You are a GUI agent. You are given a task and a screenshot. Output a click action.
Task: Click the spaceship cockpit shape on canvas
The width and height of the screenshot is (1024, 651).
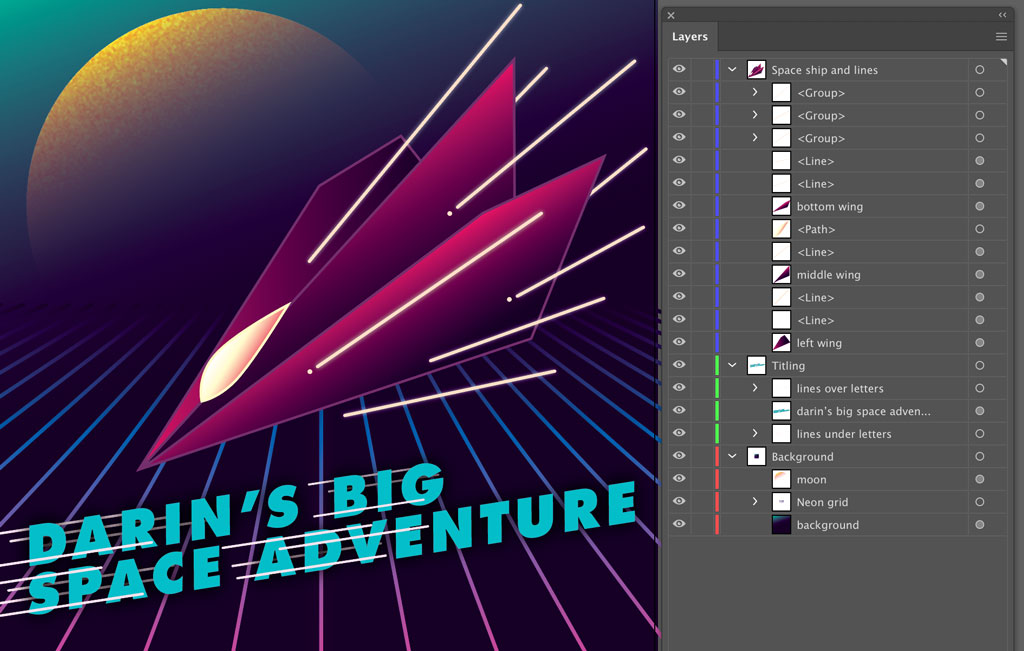(238, 356)
